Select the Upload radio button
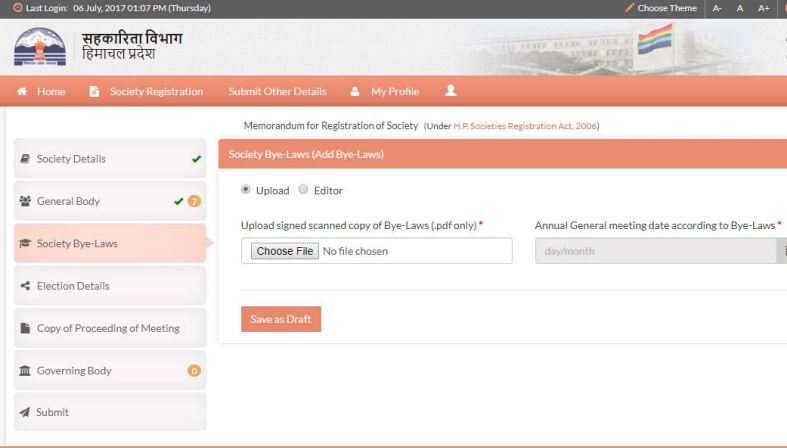 pyautogui.click(x=245, y=189)
